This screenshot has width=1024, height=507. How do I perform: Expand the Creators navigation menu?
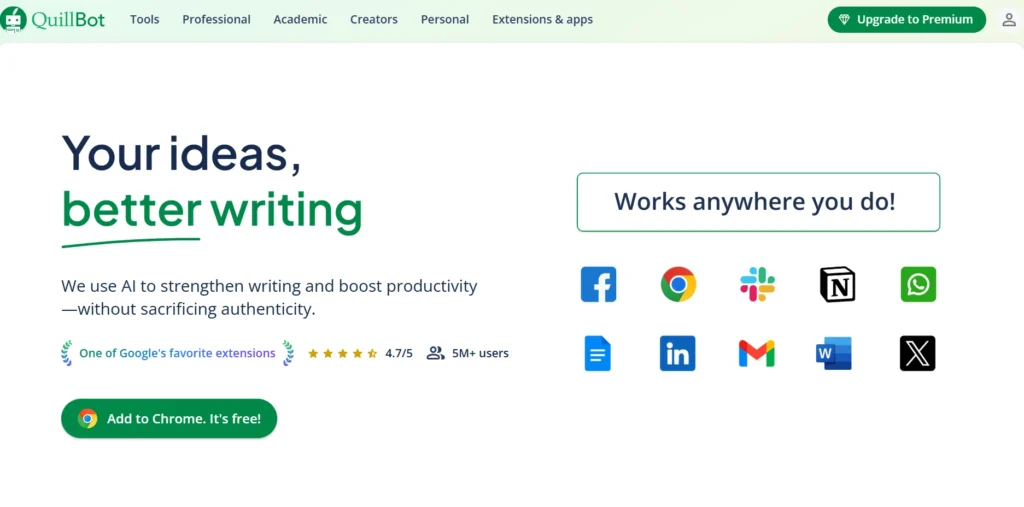(374, 19)
